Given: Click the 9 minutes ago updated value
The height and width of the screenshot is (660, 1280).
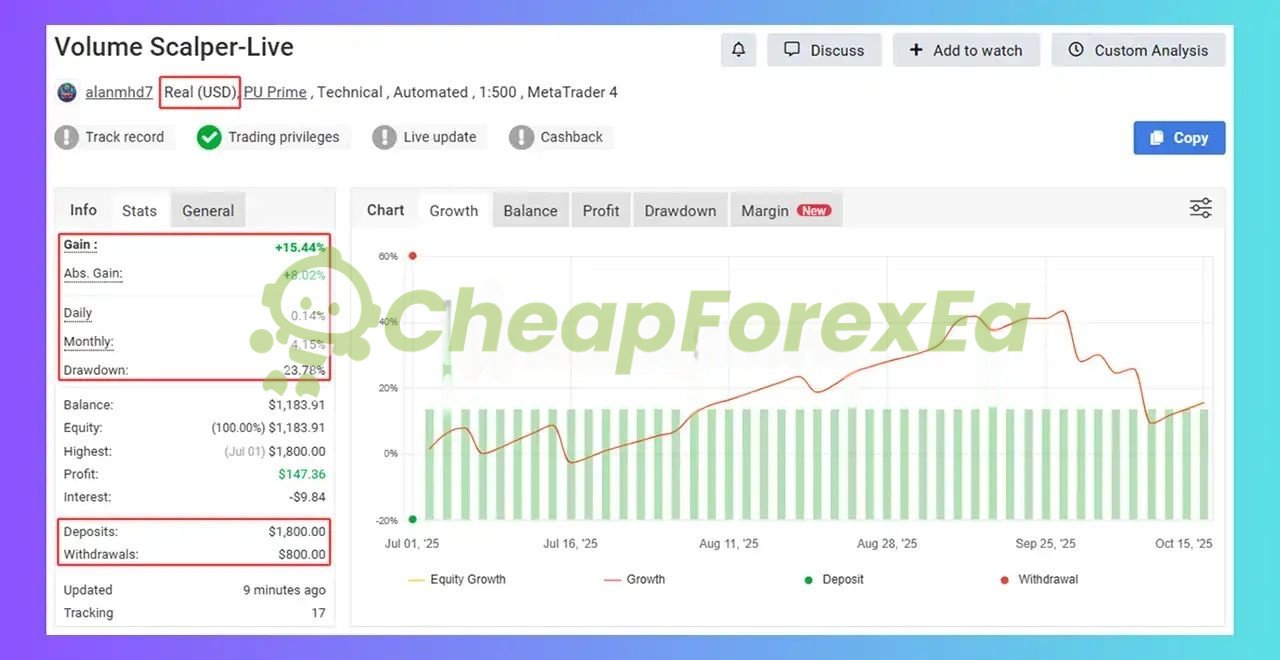Looking at the screenshot, I should [284, 590].
